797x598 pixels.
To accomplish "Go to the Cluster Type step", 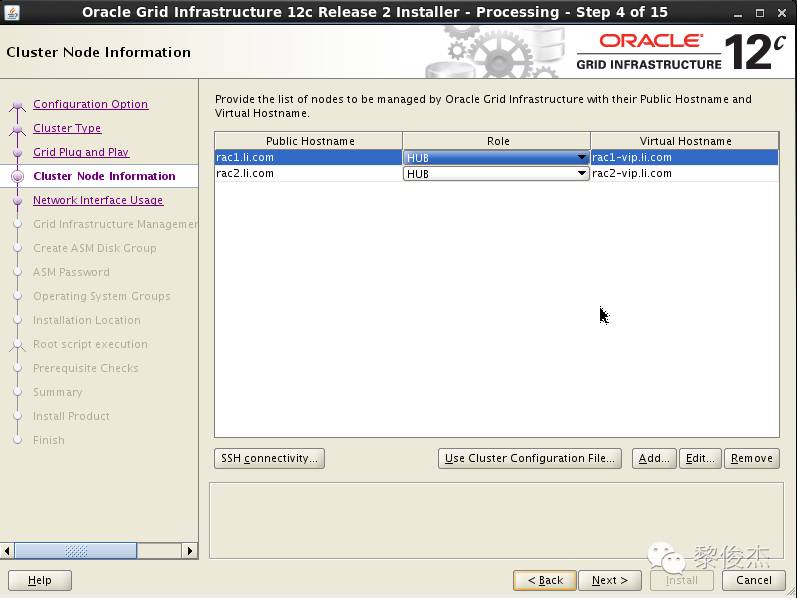I will [67, 128].
